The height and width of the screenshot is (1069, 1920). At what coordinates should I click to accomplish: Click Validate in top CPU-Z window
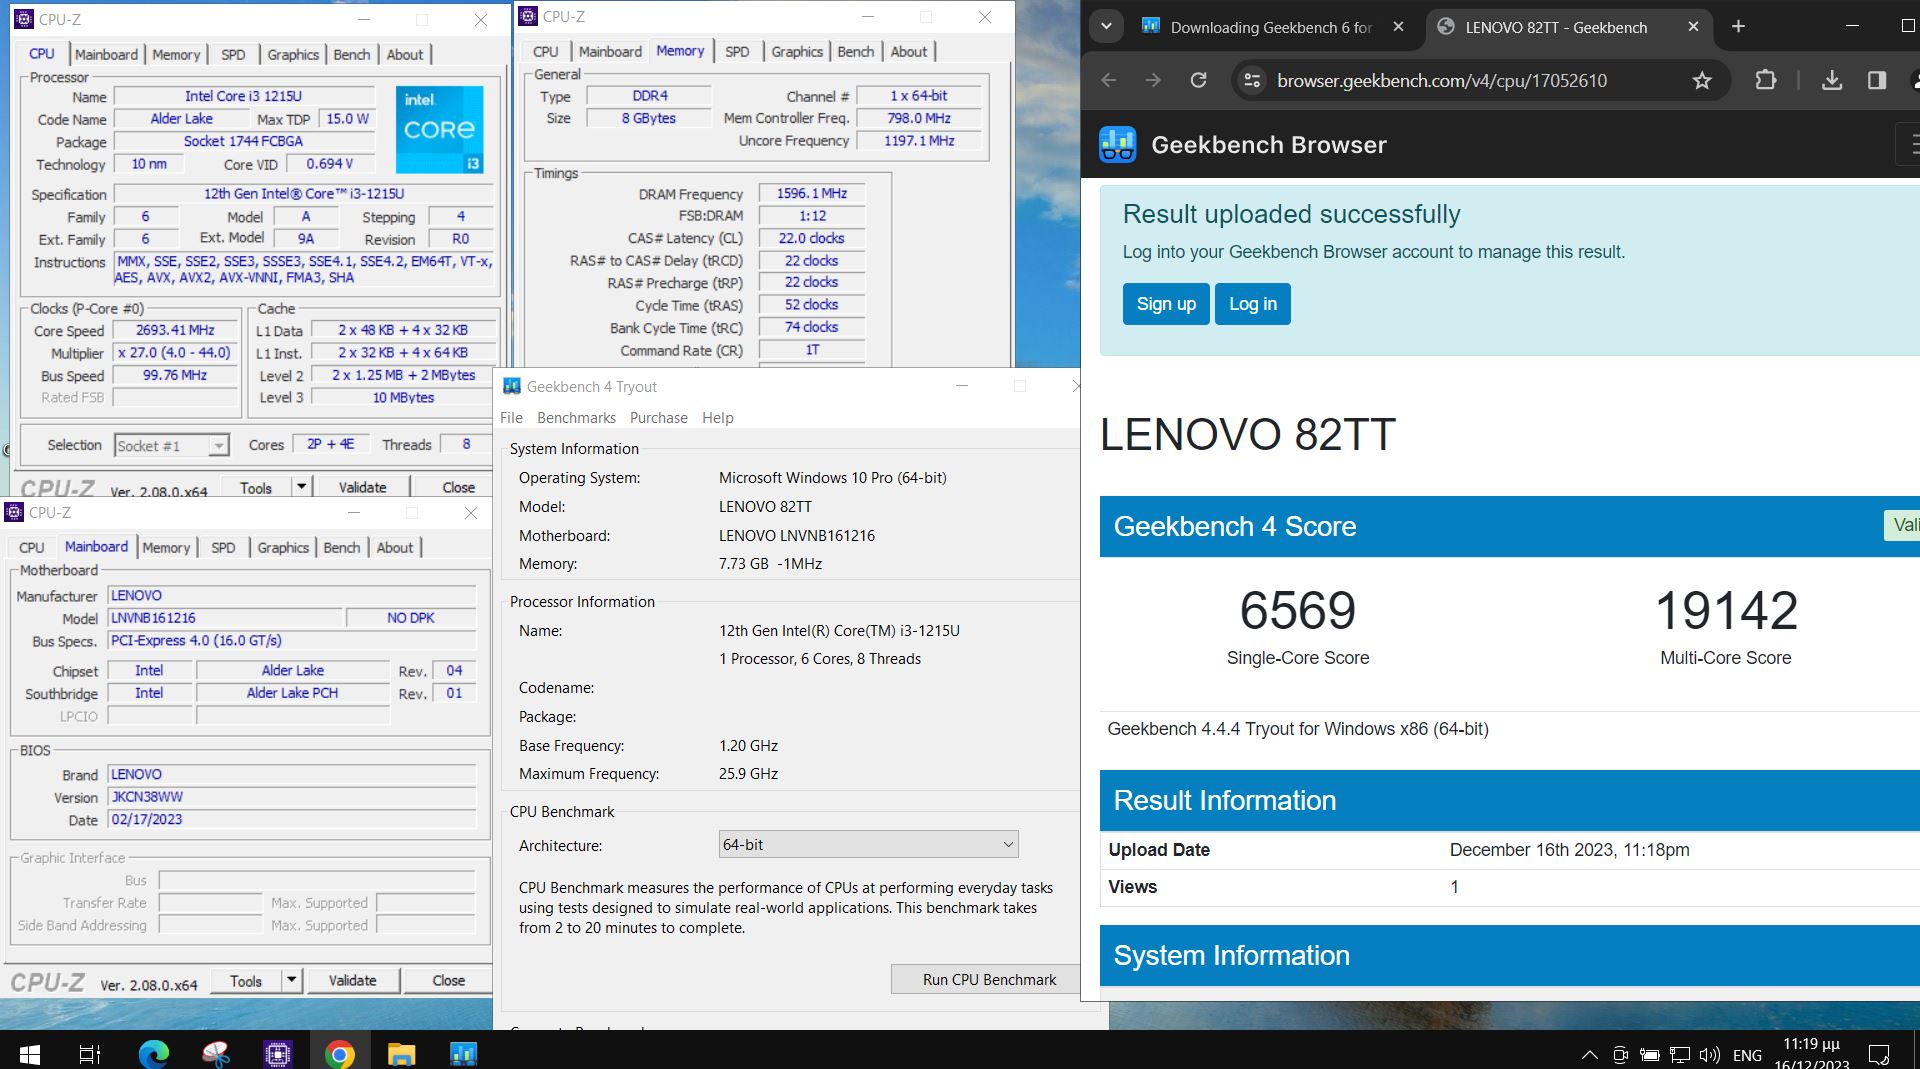pyautogui.click(x=362, y=487)
